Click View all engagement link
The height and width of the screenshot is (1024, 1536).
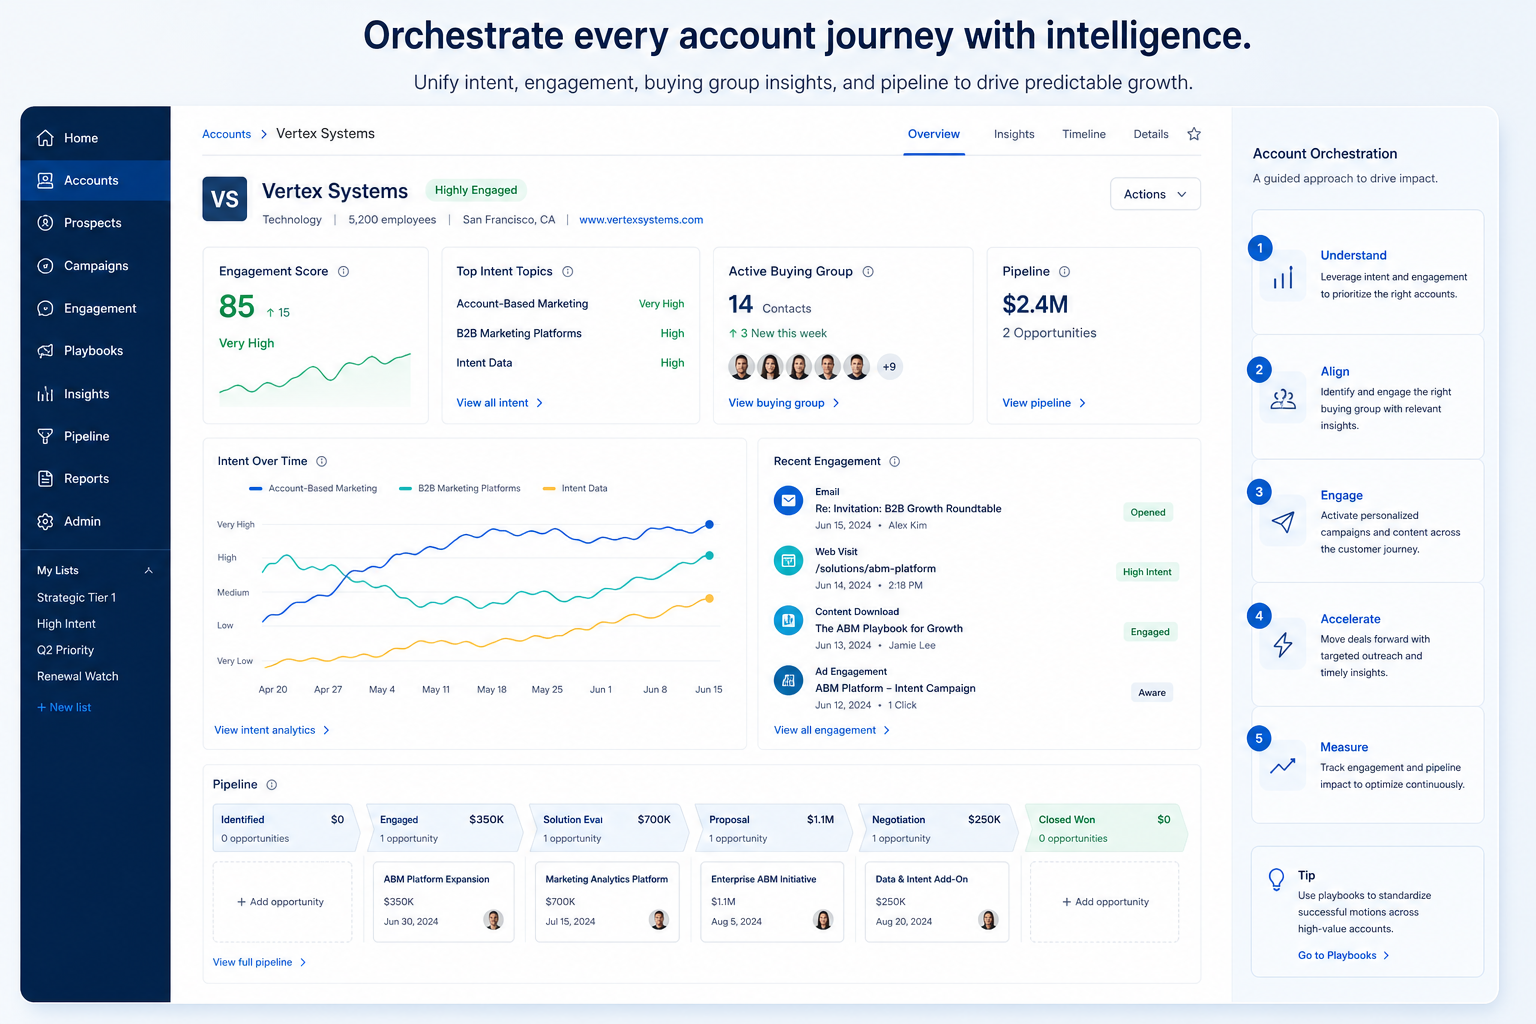tap(832, 731)
